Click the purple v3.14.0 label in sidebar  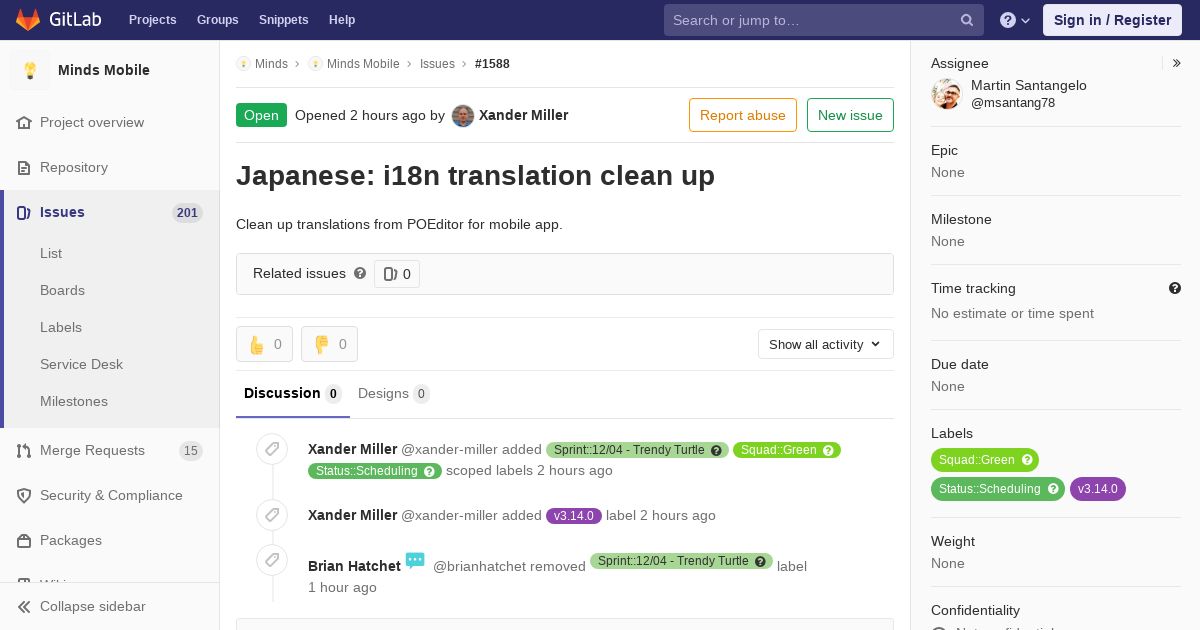click(x=1098, y=489)
